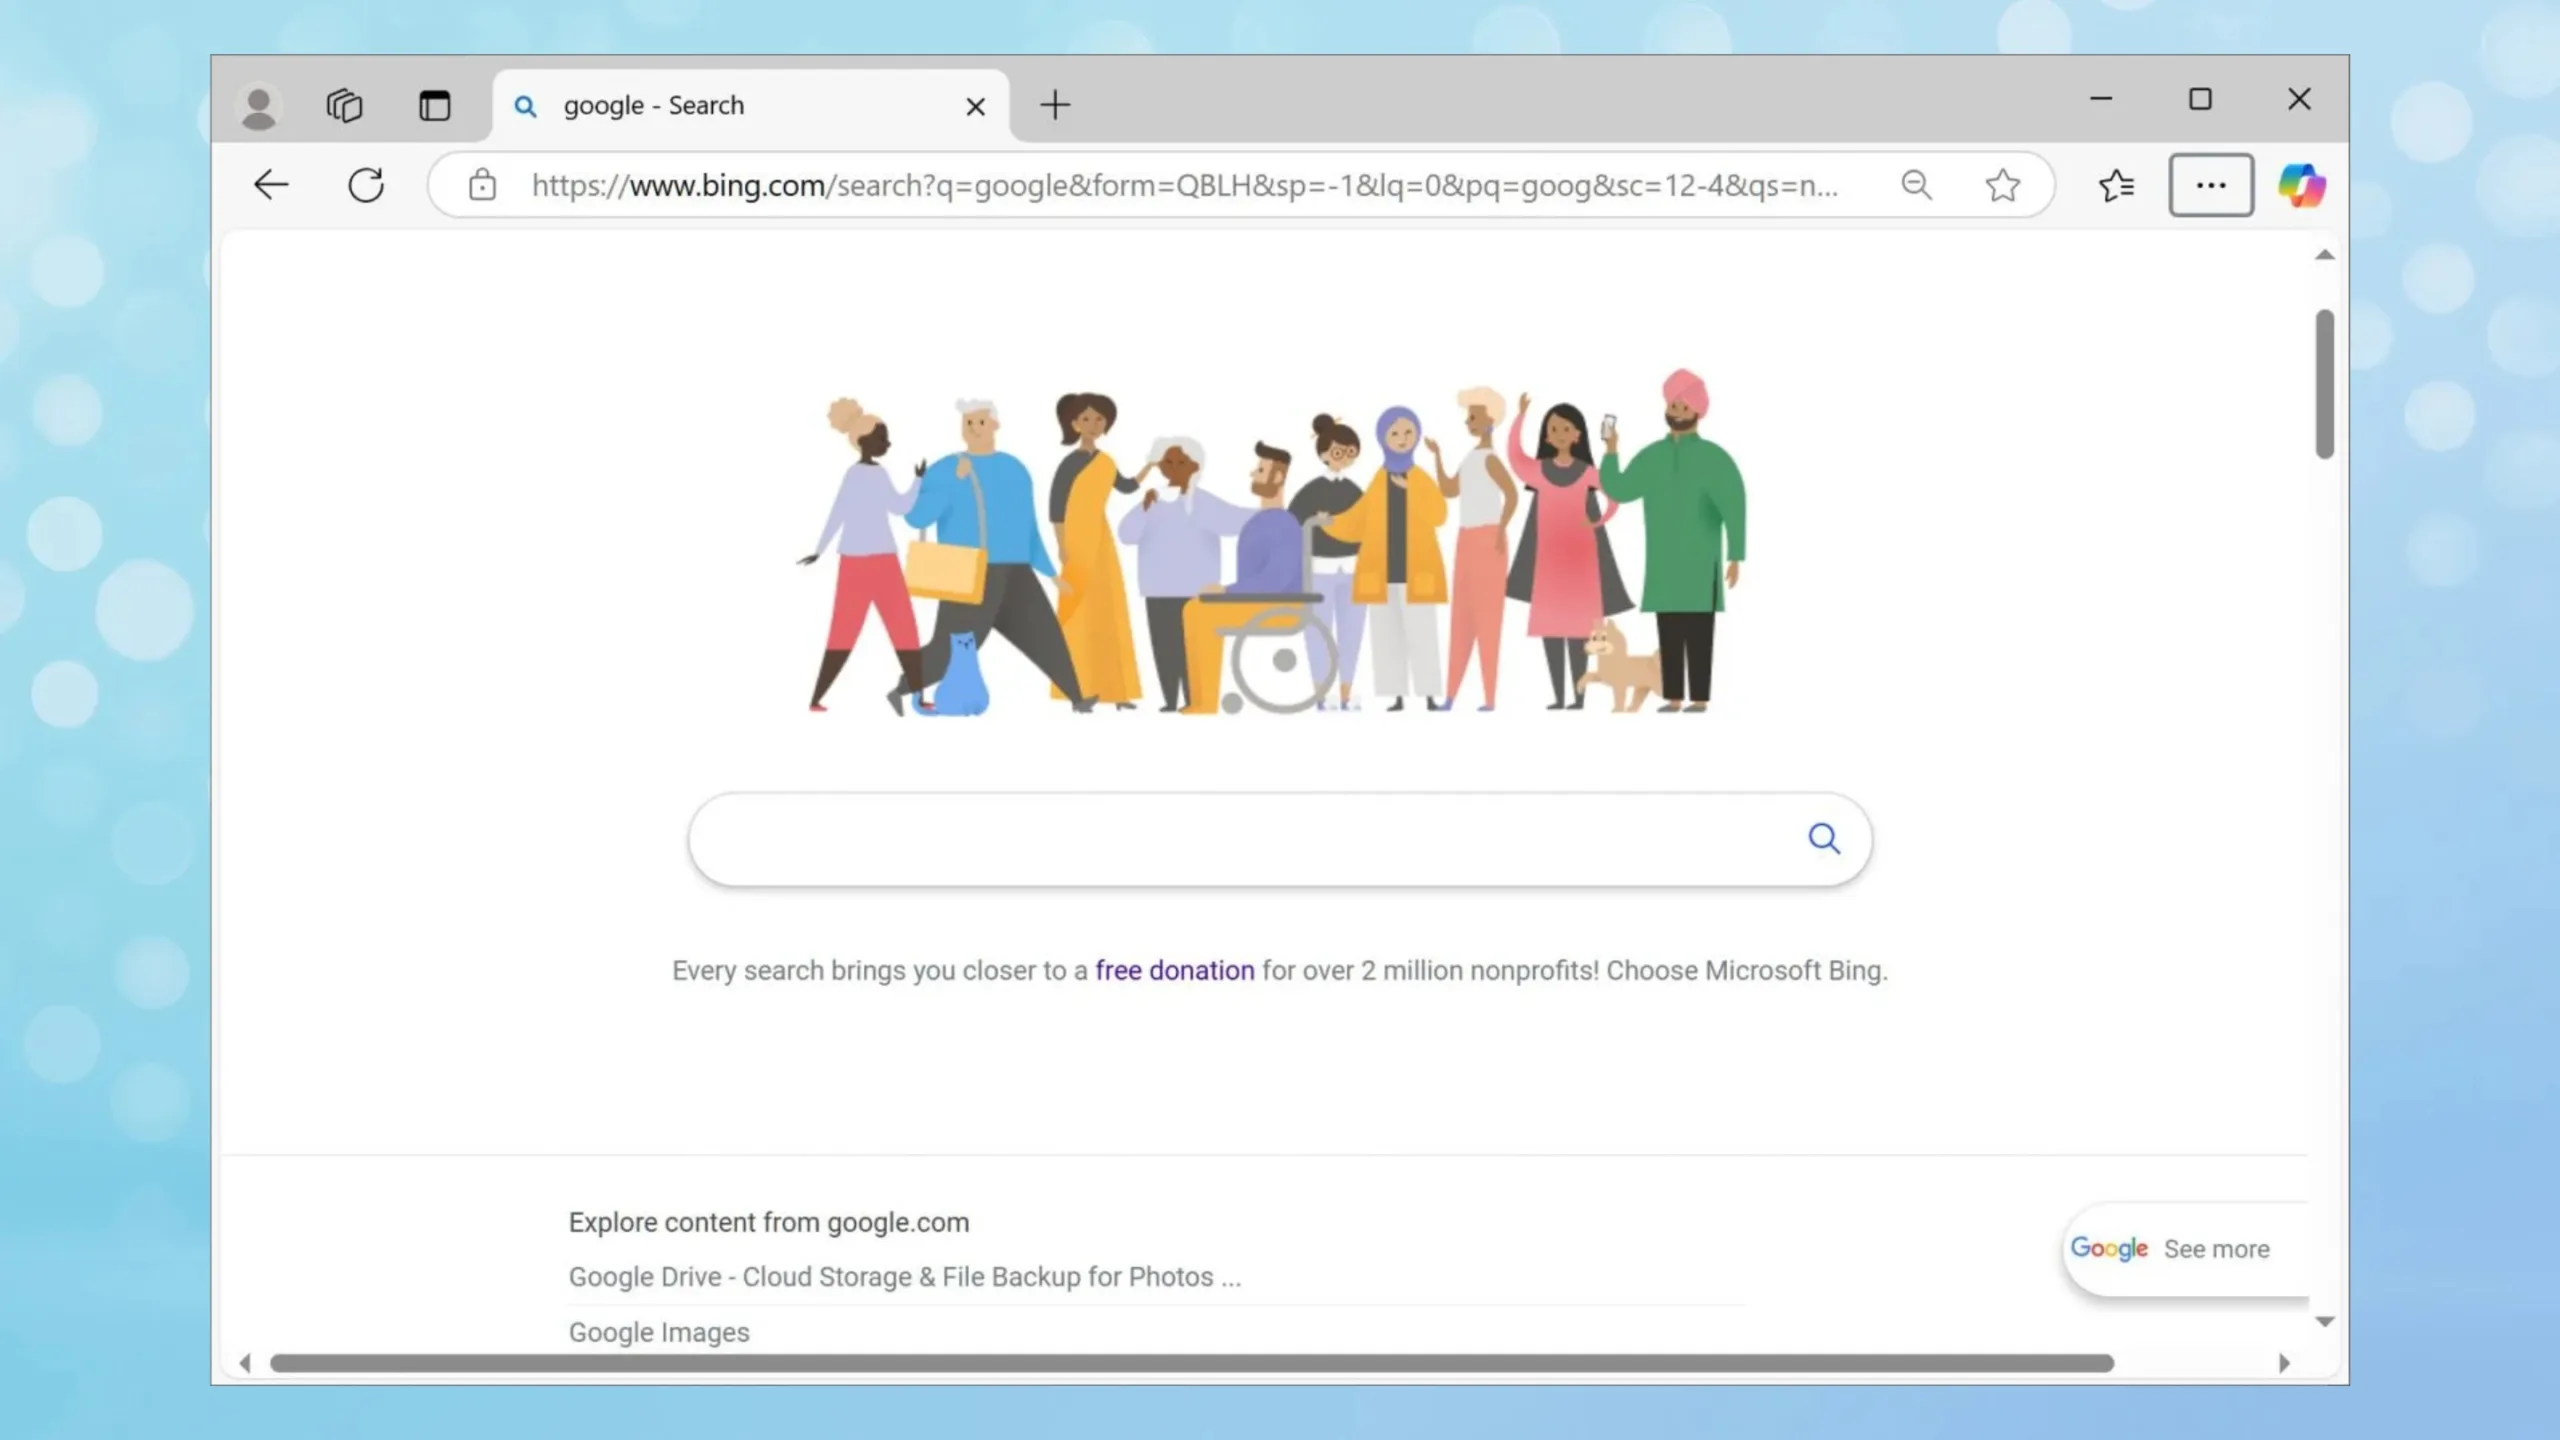Open the tab actions menu icon

coord(434,105)
